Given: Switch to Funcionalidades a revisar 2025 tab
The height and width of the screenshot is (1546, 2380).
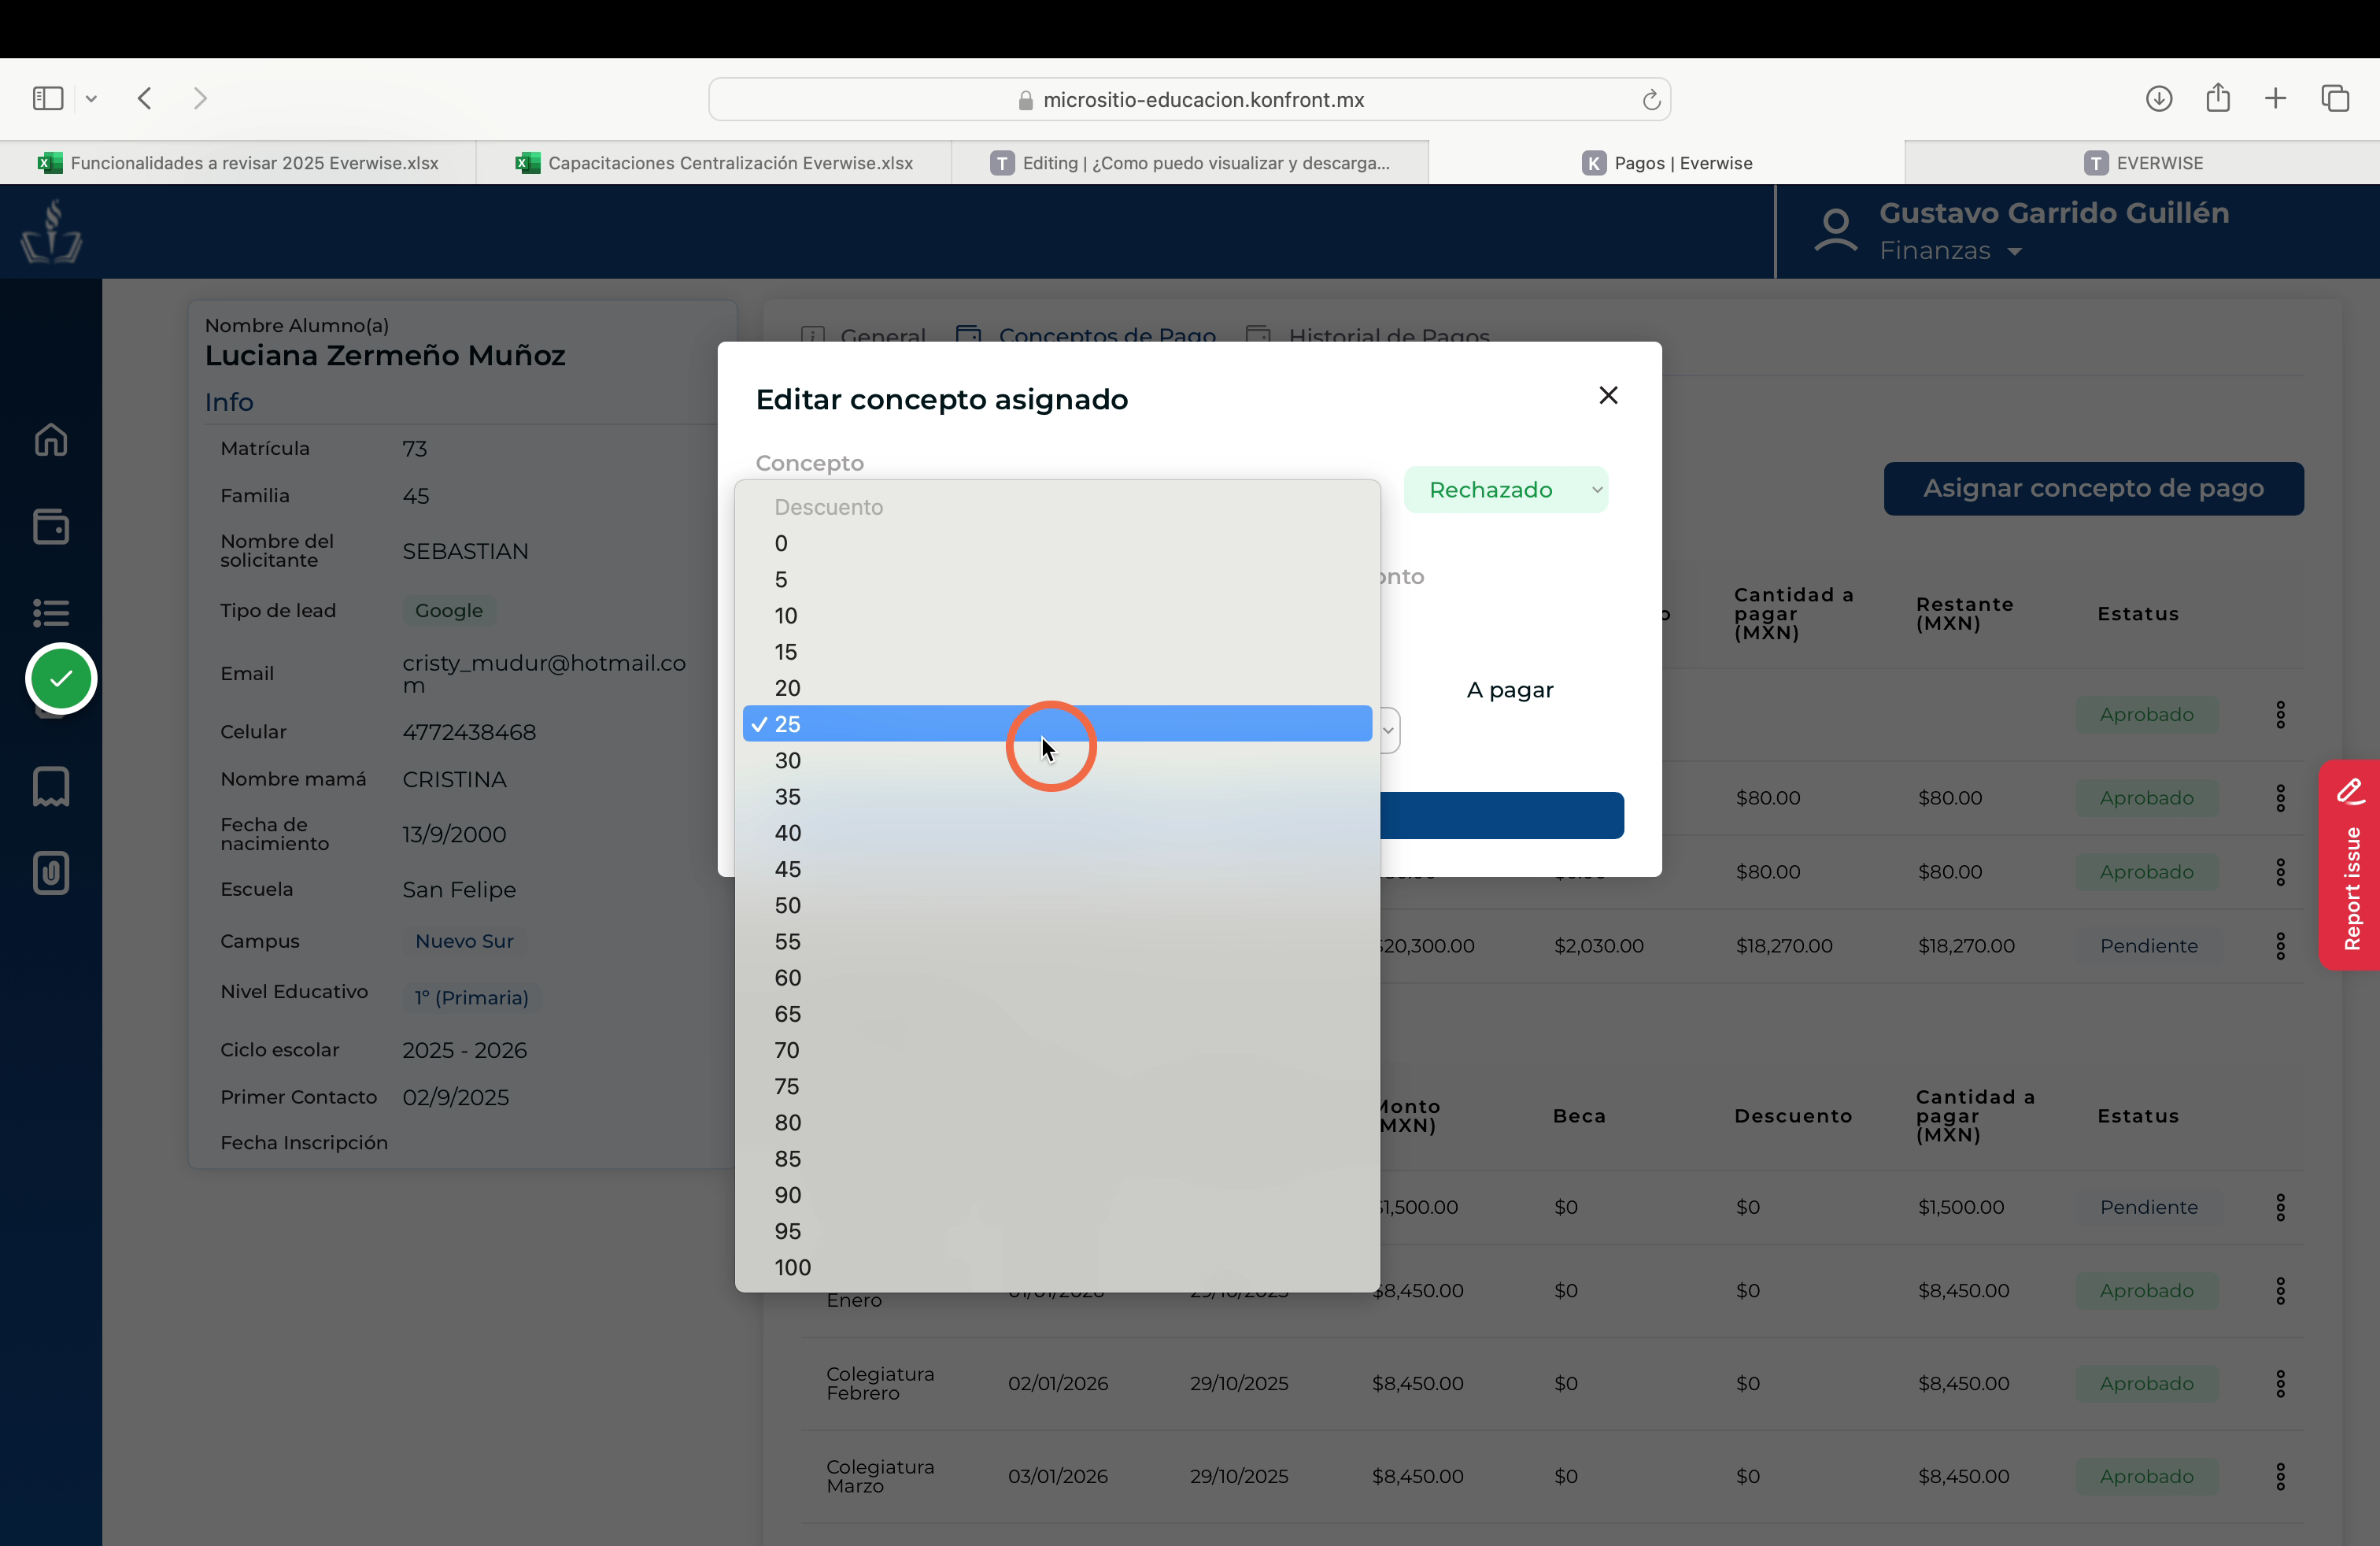Looking at the screenshot, I should (238, 163).
